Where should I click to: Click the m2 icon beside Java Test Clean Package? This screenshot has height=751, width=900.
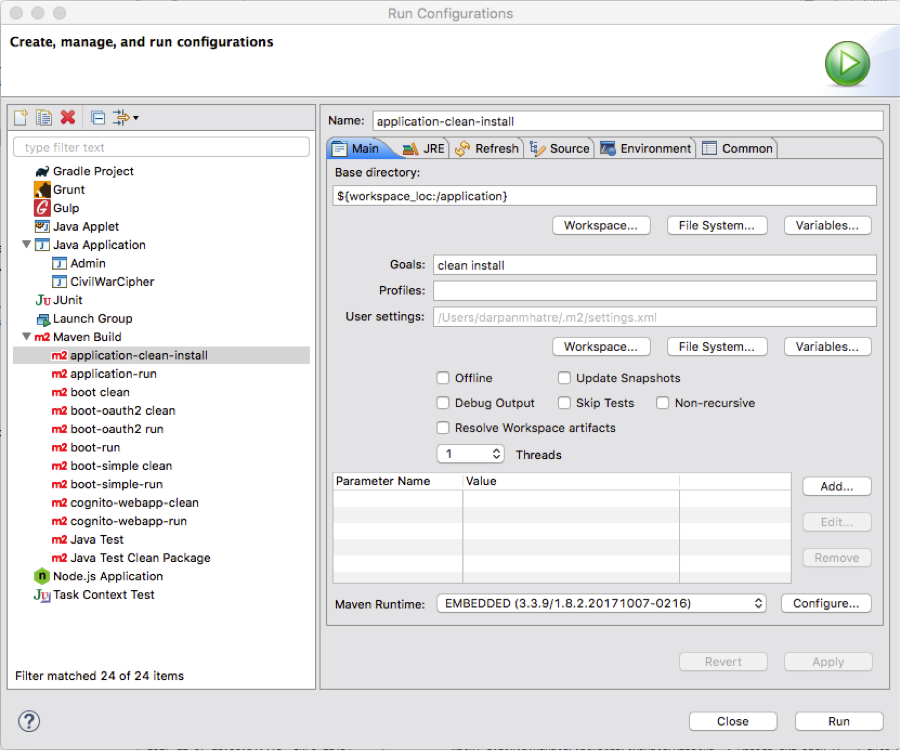tap(60, 558)
